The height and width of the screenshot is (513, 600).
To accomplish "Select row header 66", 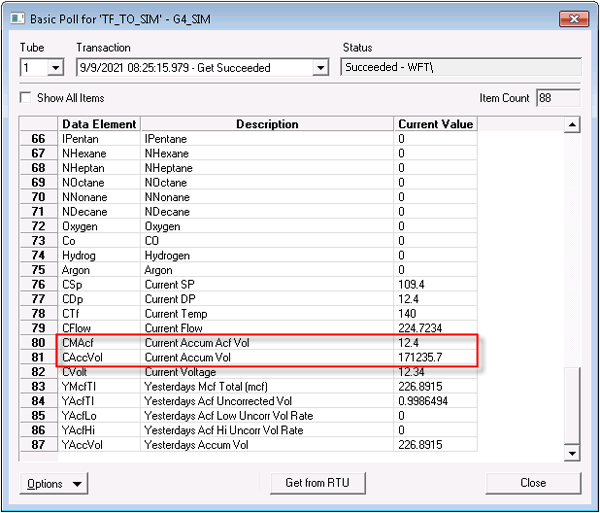I will [x=38, y=138].
